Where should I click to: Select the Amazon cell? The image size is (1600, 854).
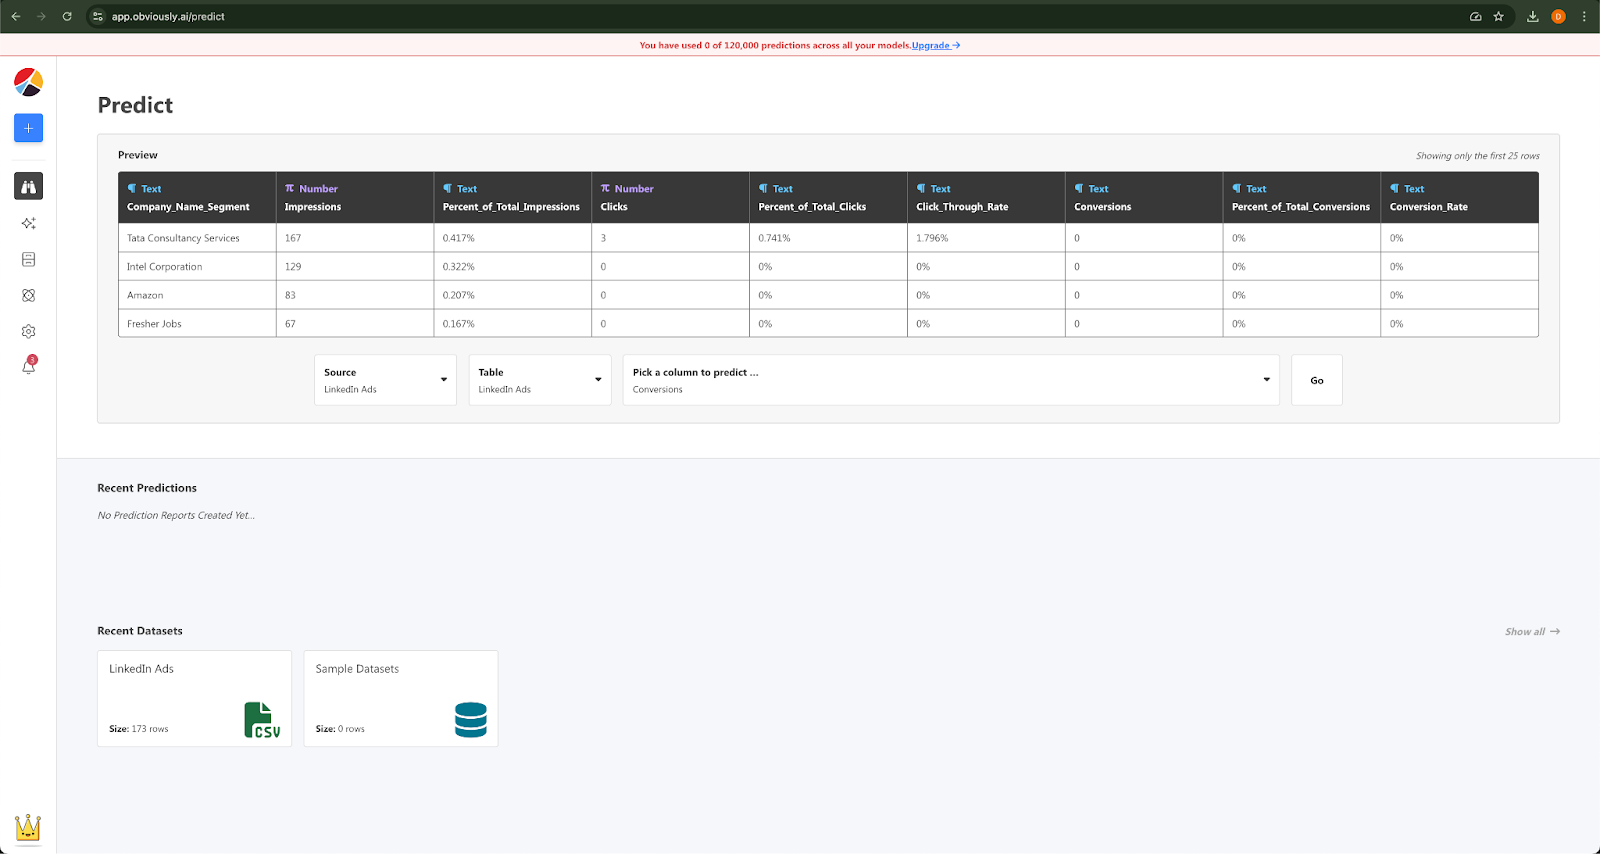click(x=197, y=295)
